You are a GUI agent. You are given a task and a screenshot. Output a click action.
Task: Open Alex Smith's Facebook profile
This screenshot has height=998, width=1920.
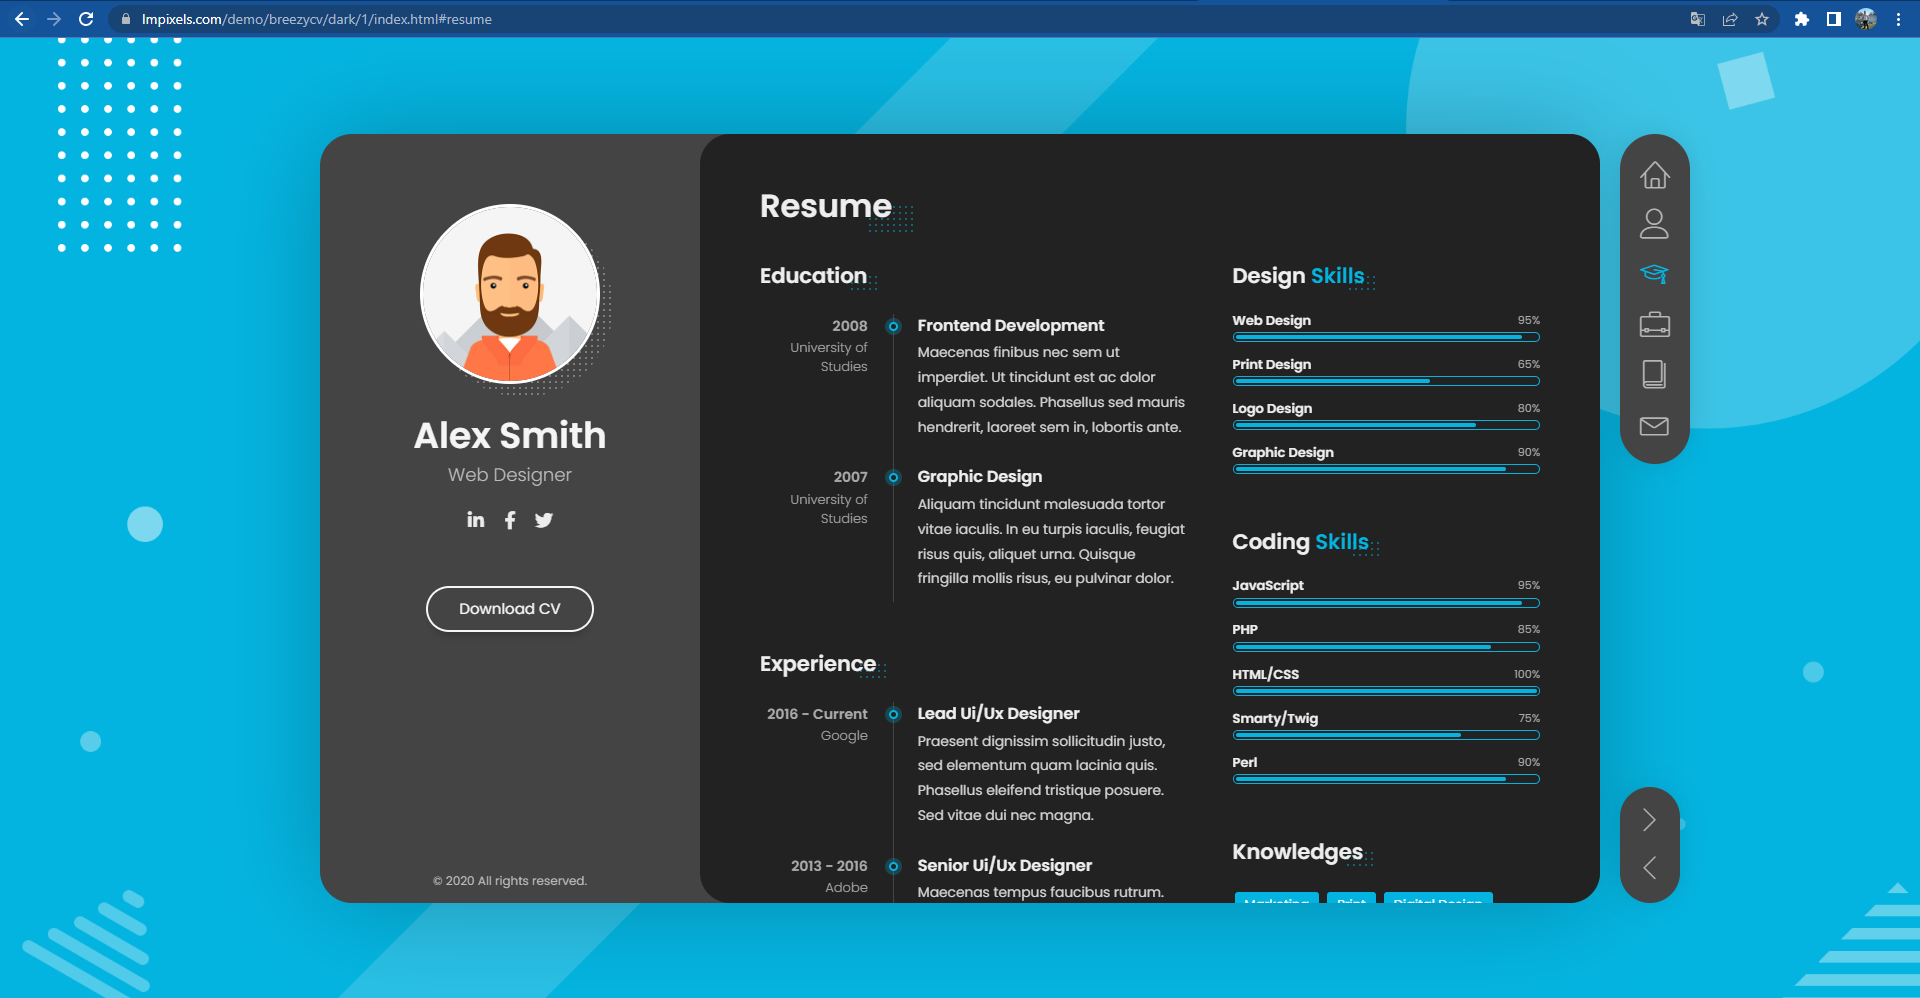(510, 520)
